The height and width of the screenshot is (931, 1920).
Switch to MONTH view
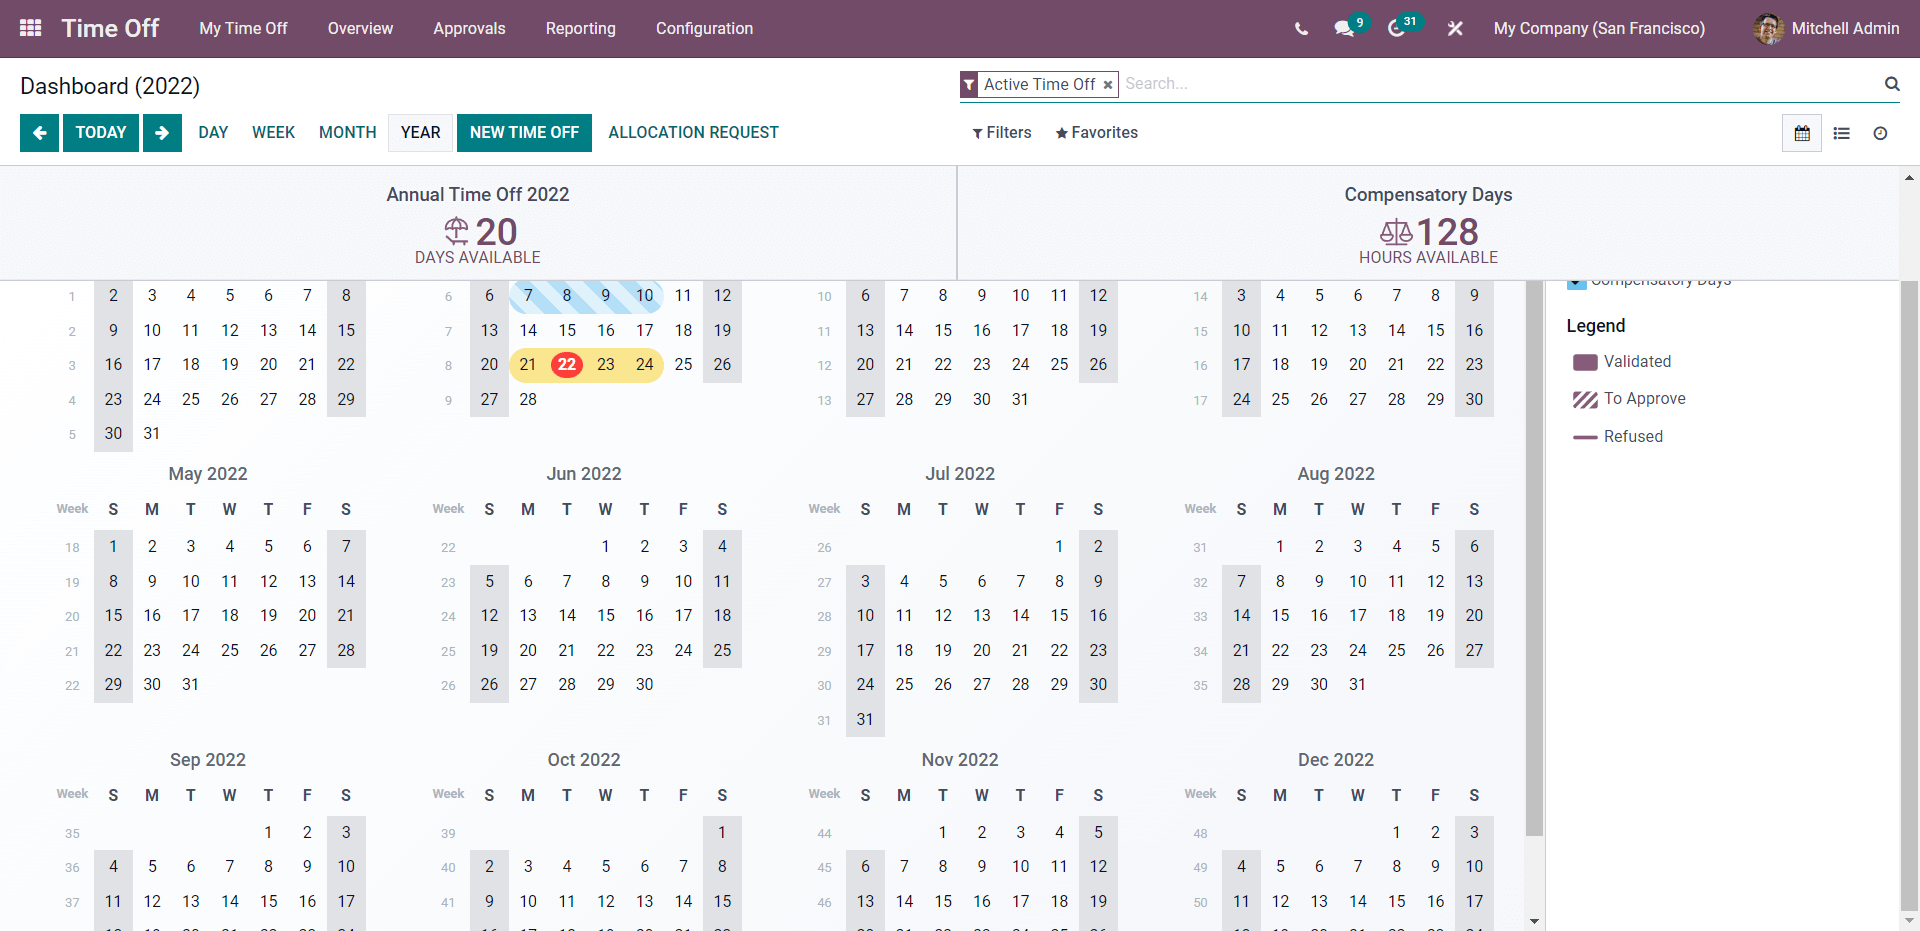pyautogui.click(x=347, y=133)
